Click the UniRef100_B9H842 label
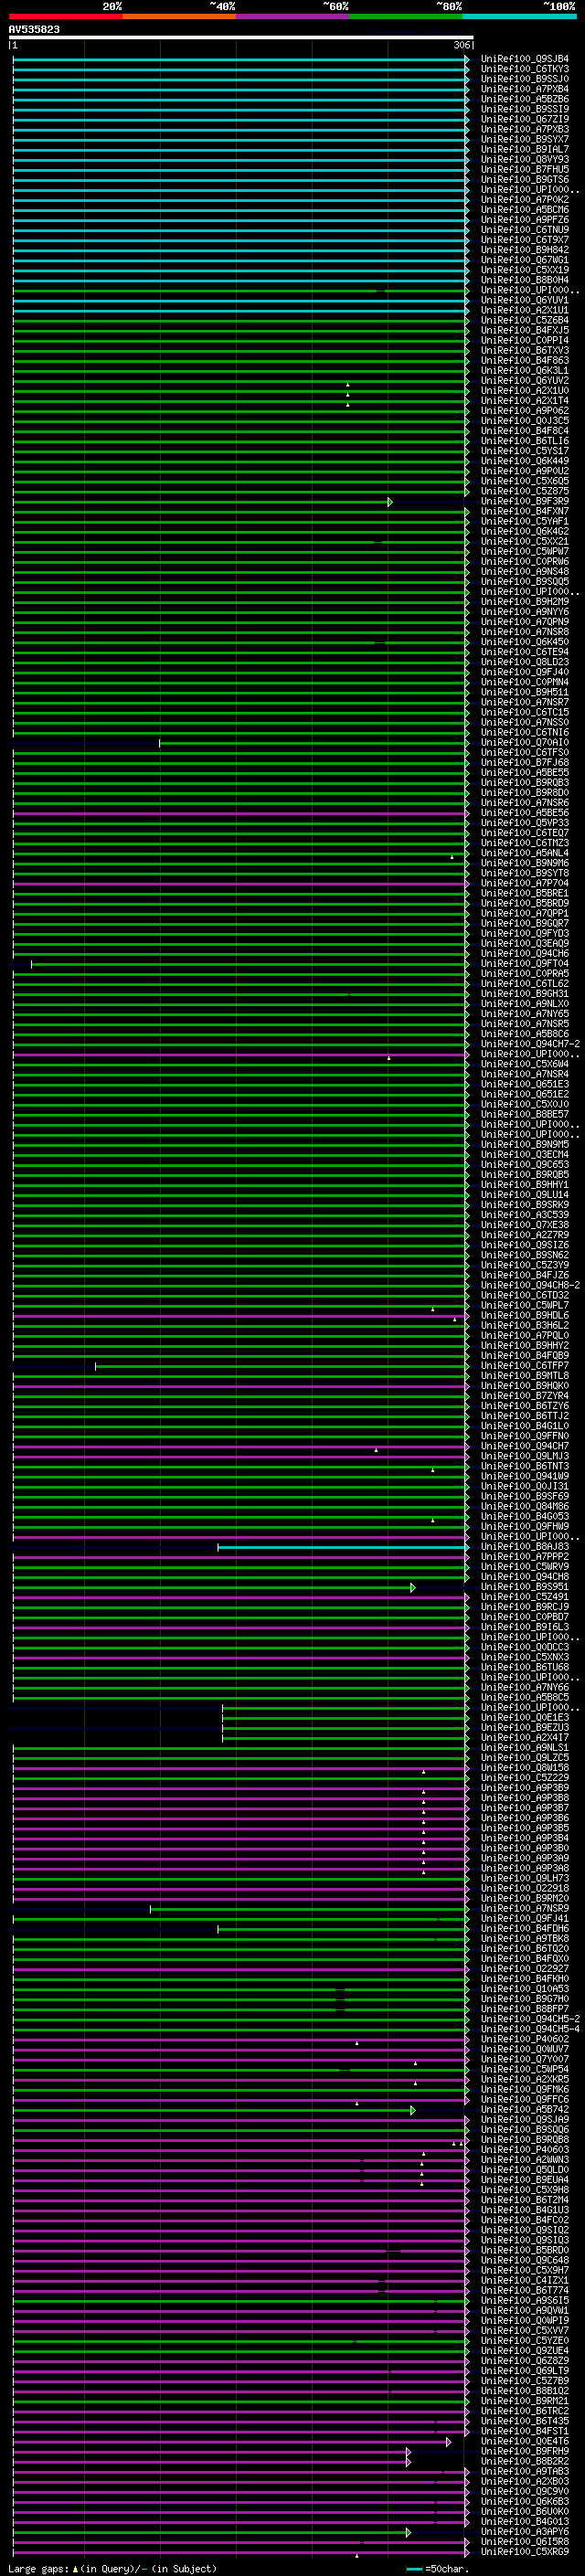Image resolution: width=585 pixels, height=2576 pixels. tap(524, 250)
